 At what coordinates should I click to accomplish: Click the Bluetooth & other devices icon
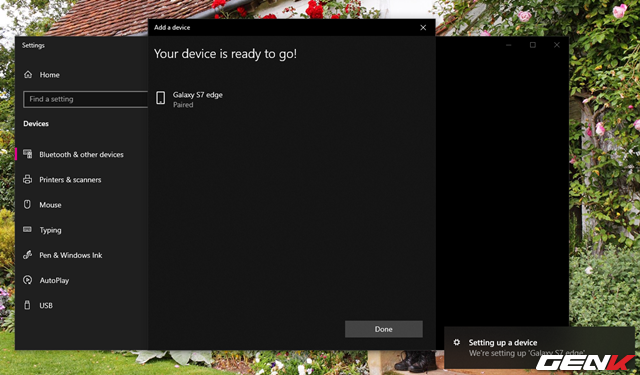pyautogui.click(x=27, y=154)
